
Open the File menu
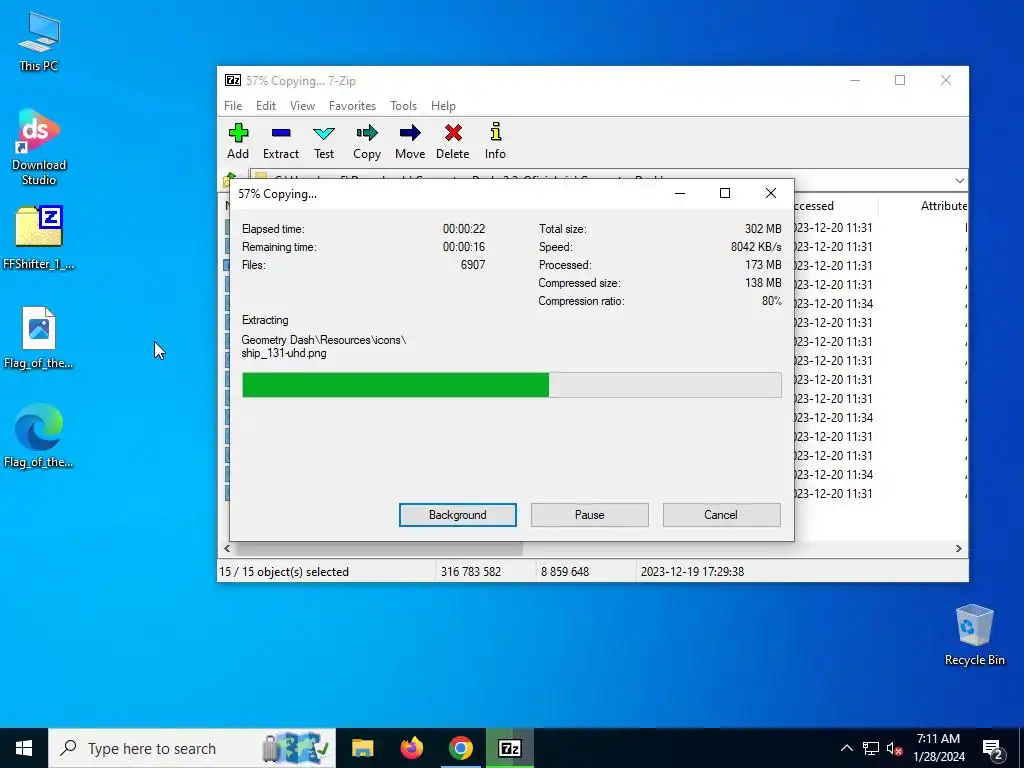pos(233,106)
